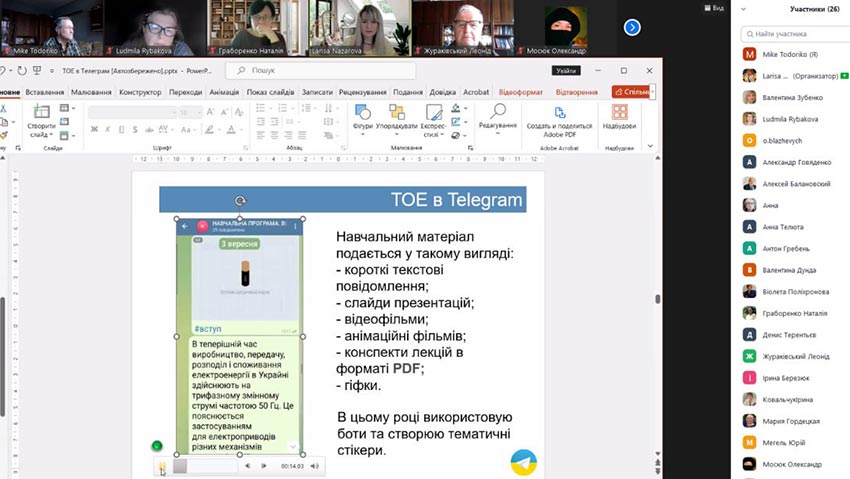Click the Редагування magnifier icon
The width and height of the screenshot is (850, 479).
coord(498,111)
